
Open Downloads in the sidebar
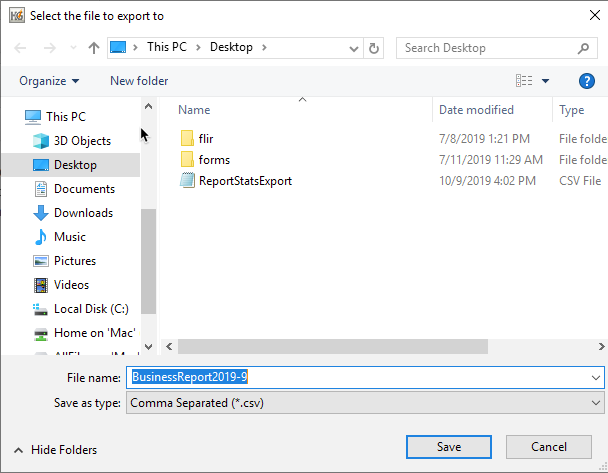73,213
